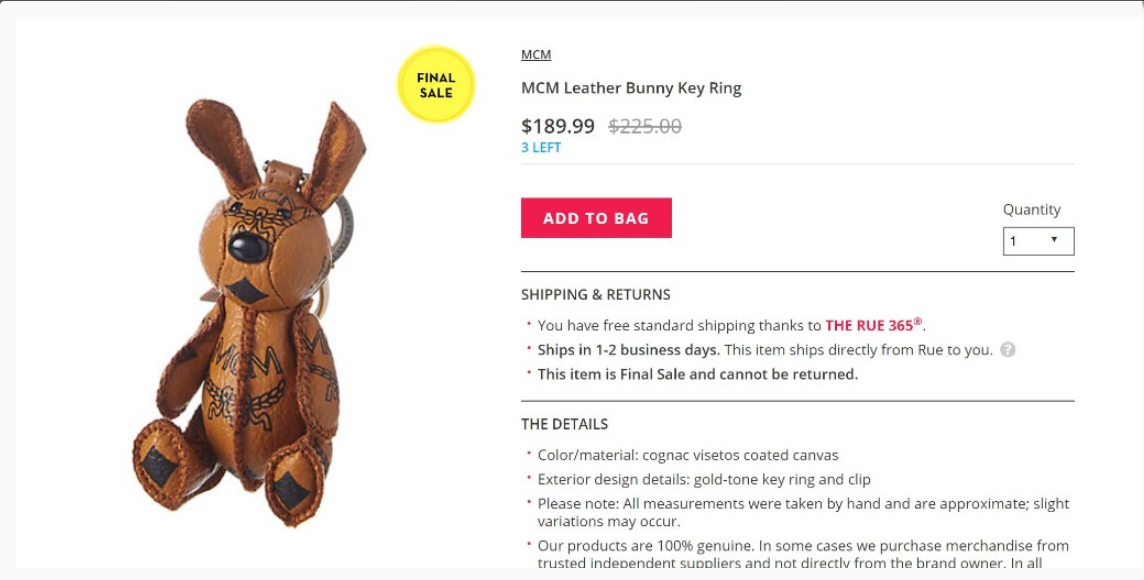Click the Final Sale cannot be returned notice
The image size is (1144, 580).
(x=697, y=374)
